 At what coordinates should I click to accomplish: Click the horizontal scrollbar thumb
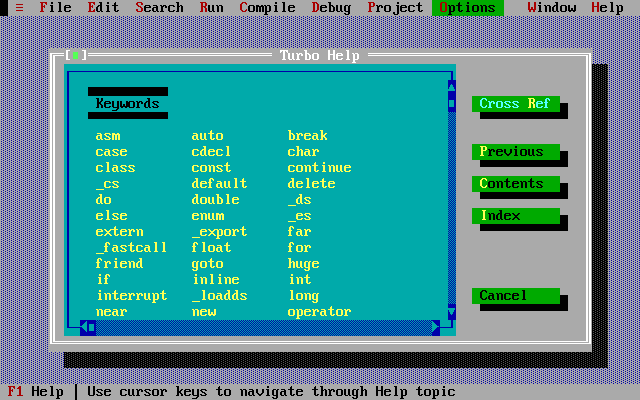pos(92,327)
